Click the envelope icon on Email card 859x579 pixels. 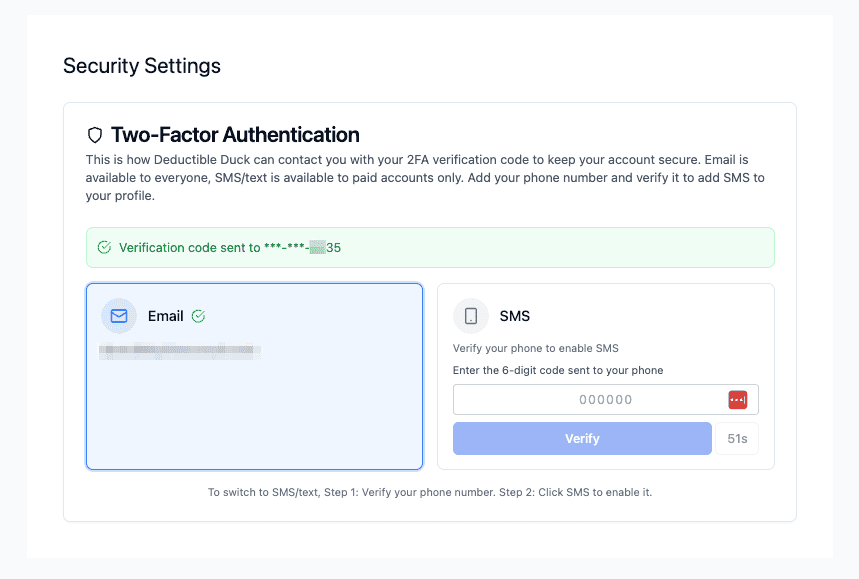119,316
